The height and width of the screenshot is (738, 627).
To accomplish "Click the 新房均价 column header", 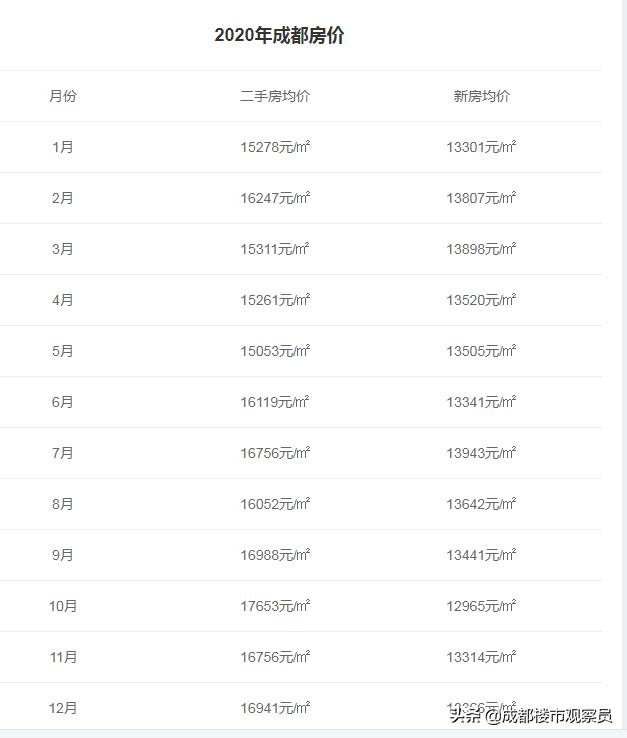I will click(481, 97).
